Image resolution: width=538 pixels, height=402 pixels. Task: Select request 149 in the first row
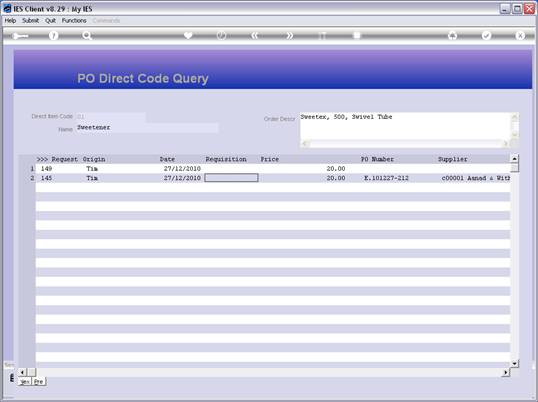point(46,168)
